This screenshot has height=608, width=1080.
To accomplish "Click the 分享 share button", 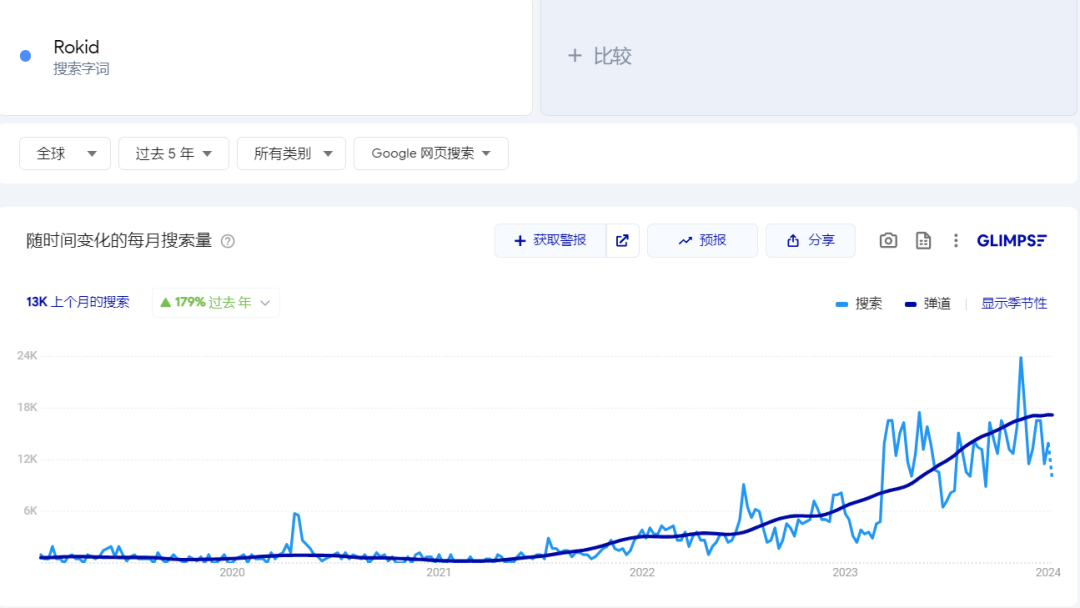I will [x=810, y=240].
